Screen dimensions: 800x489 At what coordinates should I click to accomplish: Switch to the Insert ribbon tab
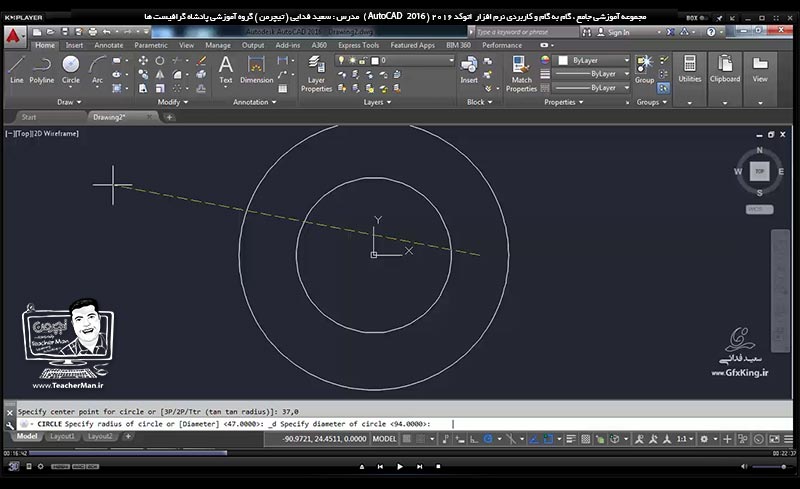(x=74, y=45)
